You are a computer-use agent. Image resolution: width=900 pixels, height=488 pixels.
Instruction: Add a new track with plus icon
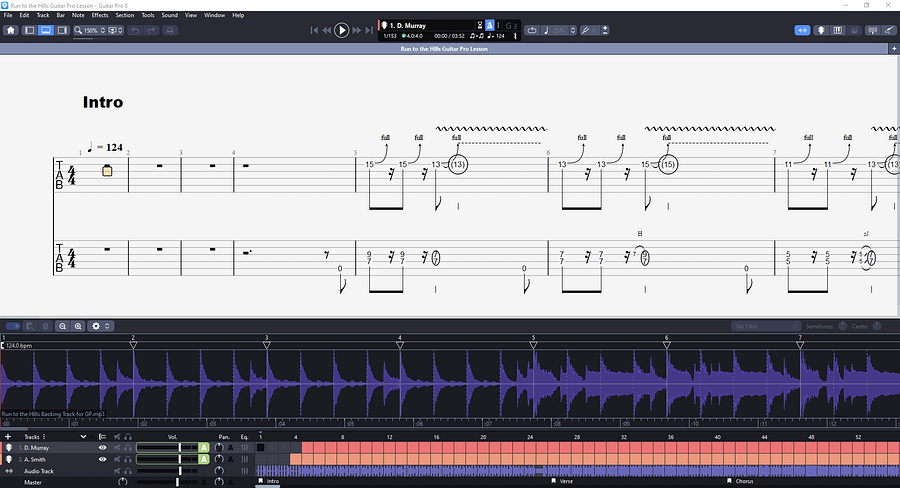[x=8, y=437]
